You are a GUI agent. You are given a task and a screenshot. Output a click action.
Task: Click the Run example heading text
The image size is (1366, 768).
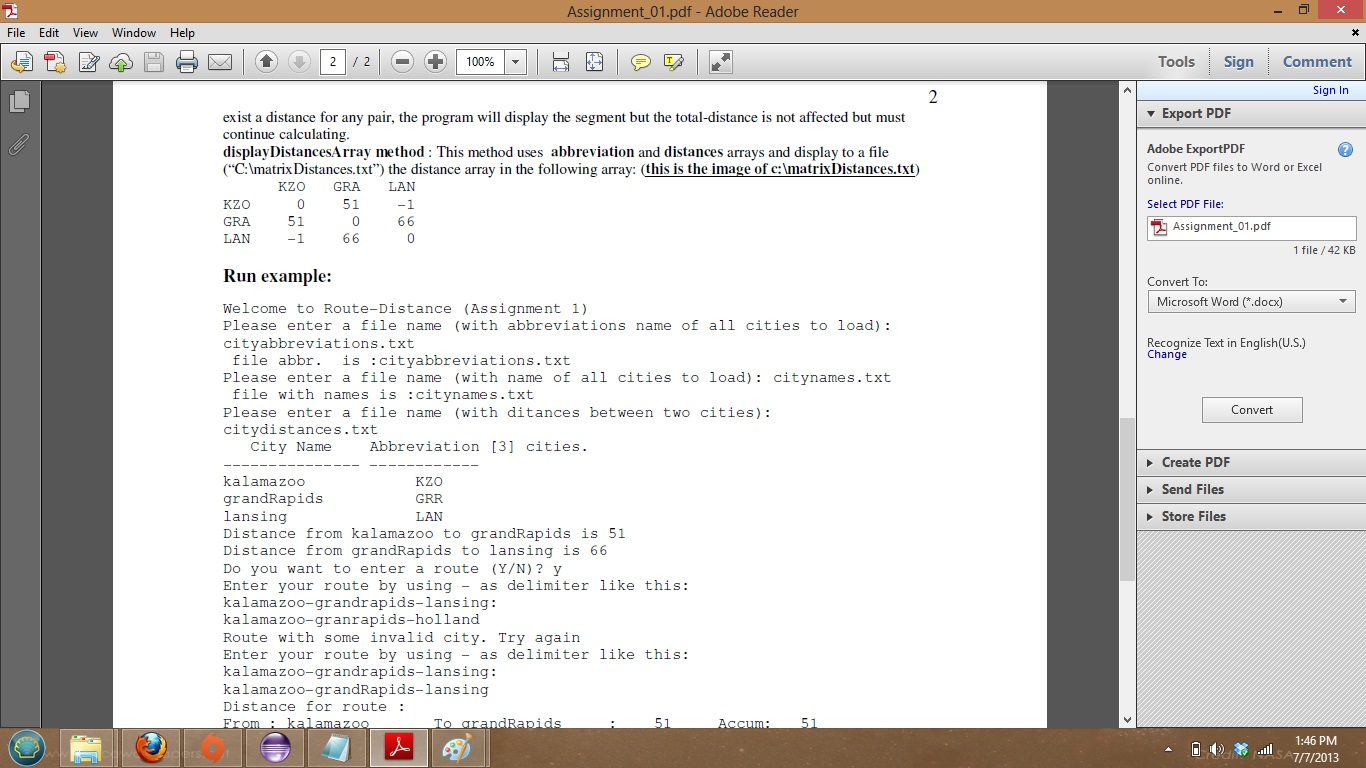coord(277,276)
